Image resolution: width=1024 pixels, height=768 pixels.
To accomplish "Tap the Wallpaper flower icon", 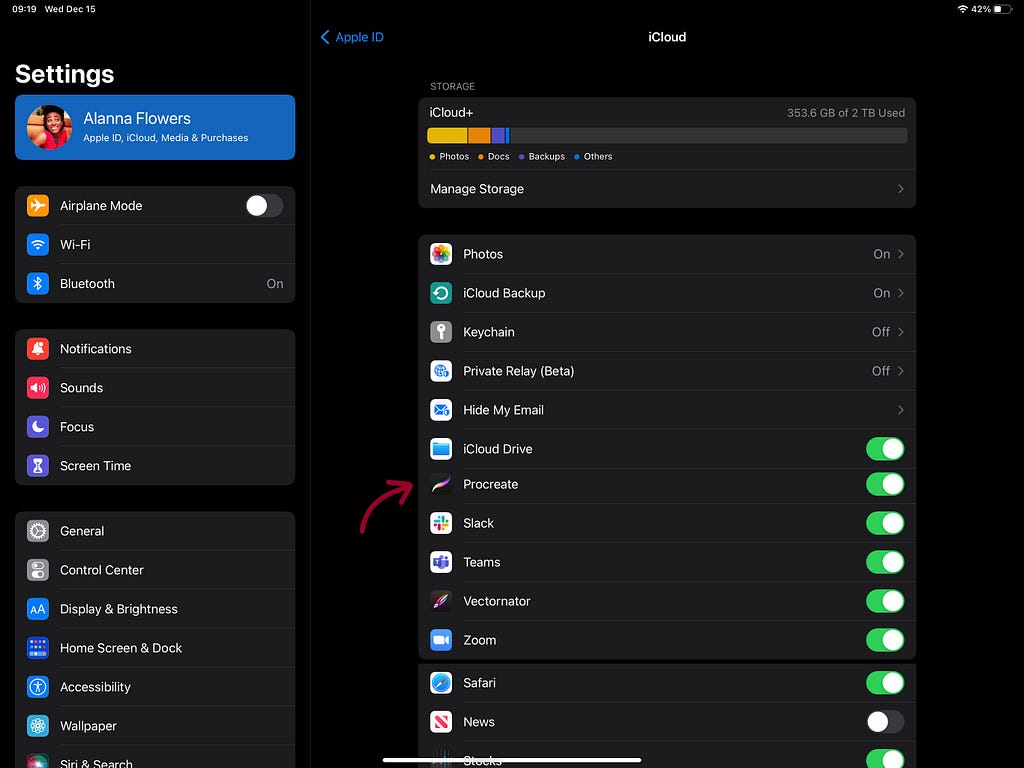I will click(38, 726).
